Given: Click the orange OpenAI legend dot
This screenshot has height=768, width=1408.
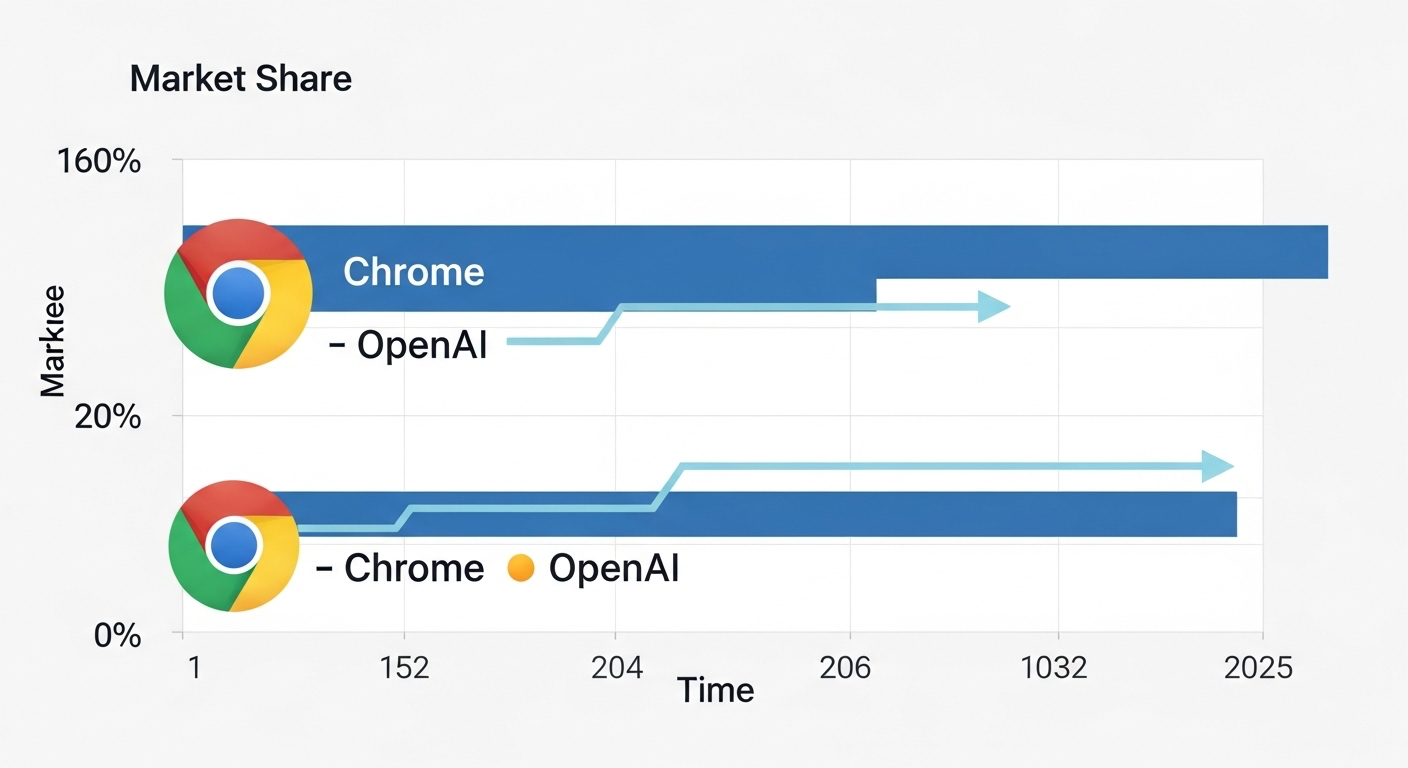Looking at the screenshot, I should [x=522, y=568].
